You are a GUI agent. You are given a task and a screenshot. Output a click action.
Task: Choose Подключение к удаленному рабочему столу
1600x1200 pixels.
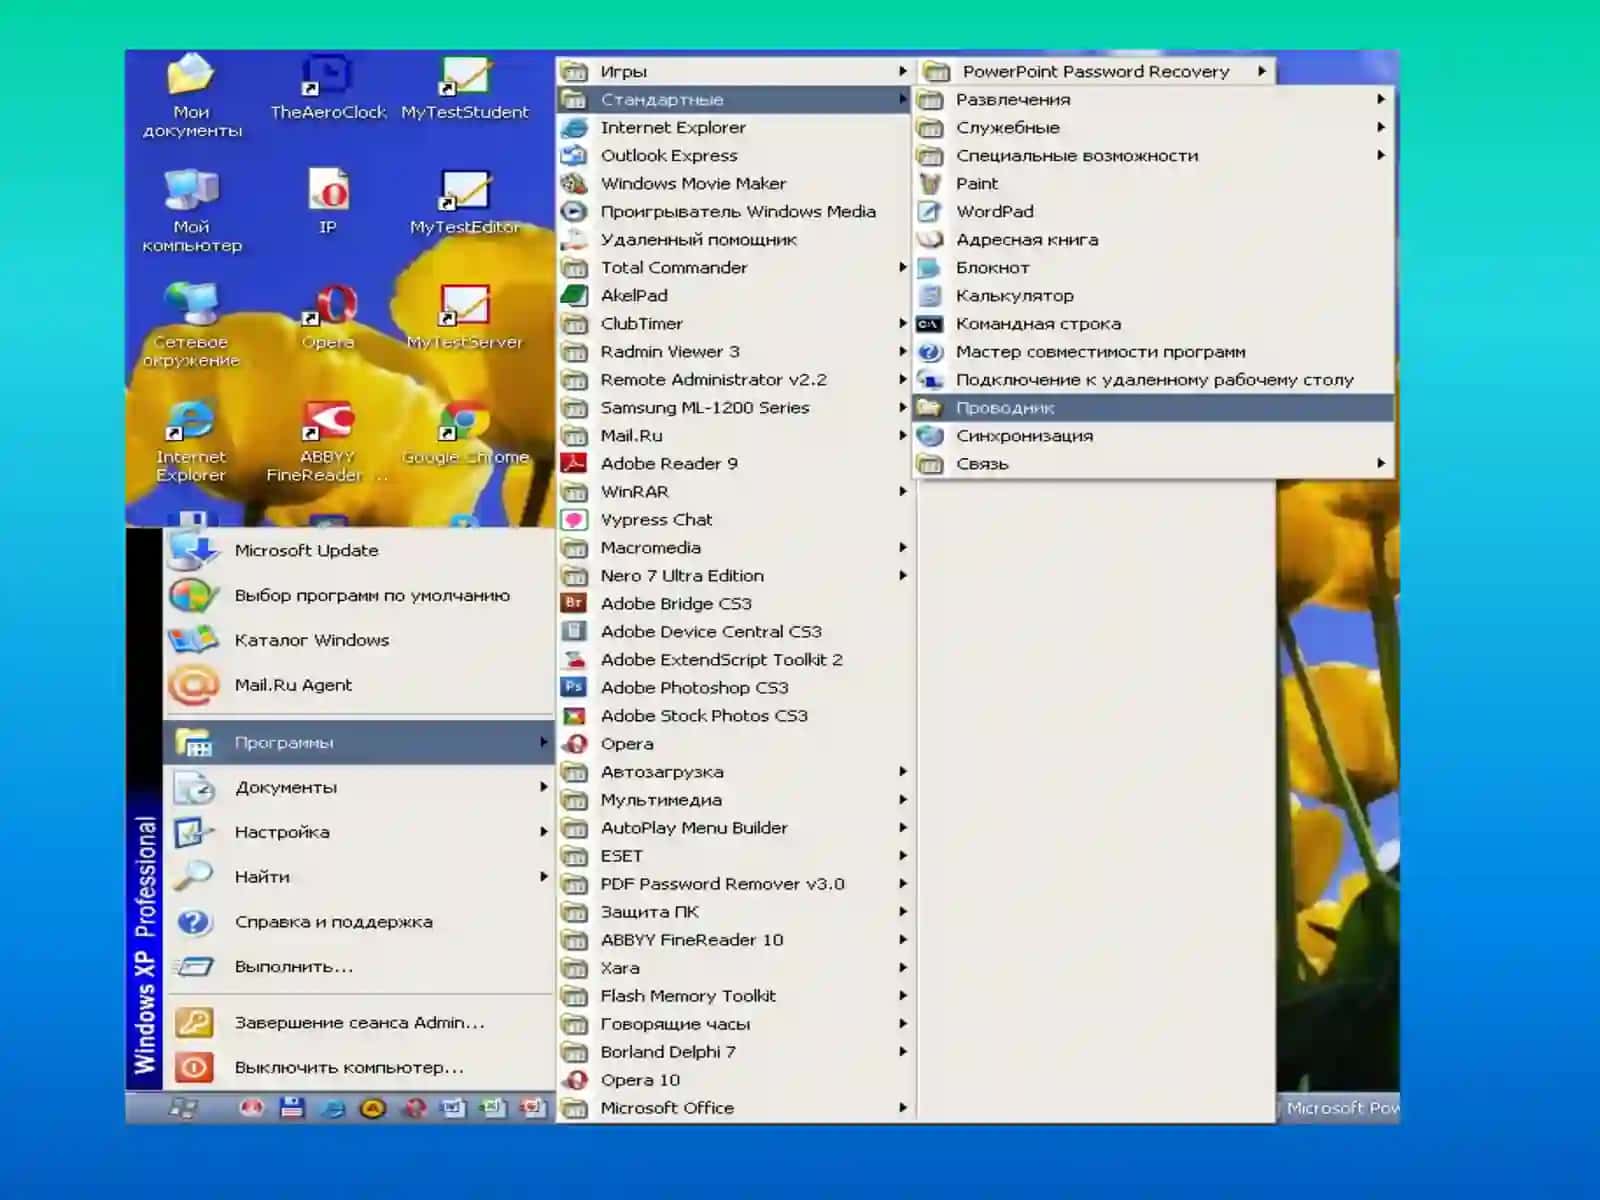1154,380
